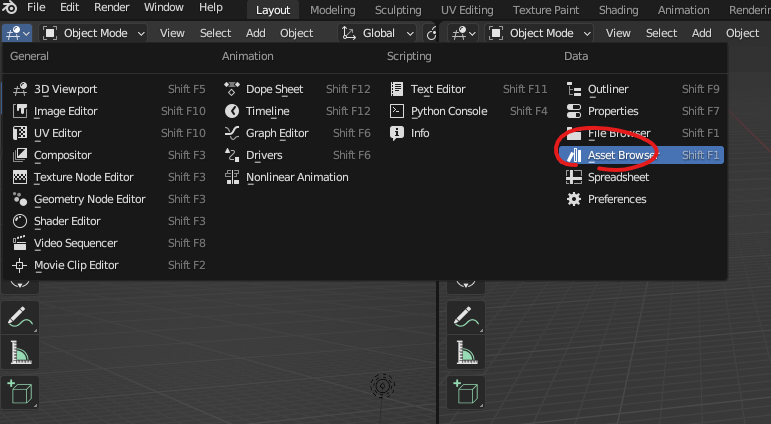Open Preferences from editor list

click(642, 199)
